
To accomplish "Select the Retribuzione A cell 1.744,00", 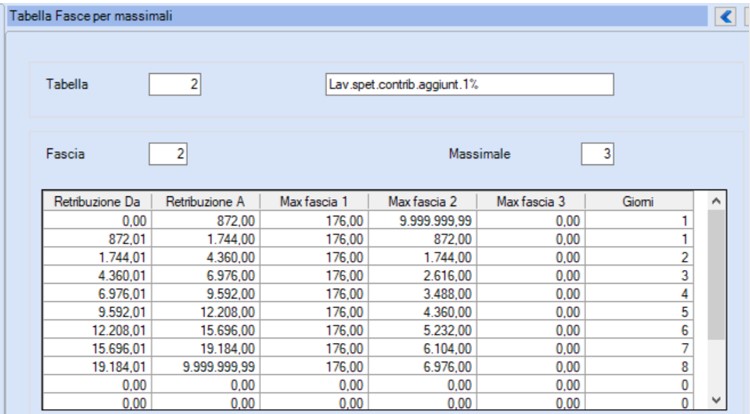I will (x=205, y=239).
